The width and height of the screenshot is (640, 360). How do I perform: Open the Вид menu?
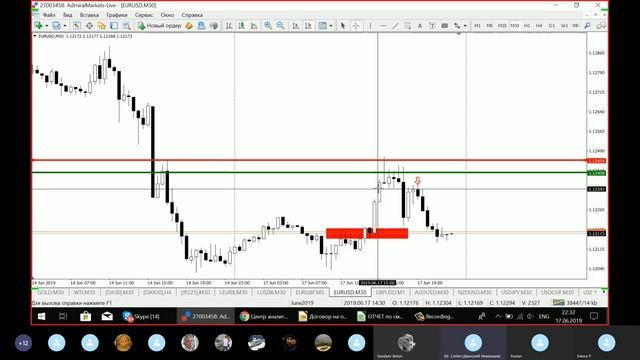click(x=67, y=15)
